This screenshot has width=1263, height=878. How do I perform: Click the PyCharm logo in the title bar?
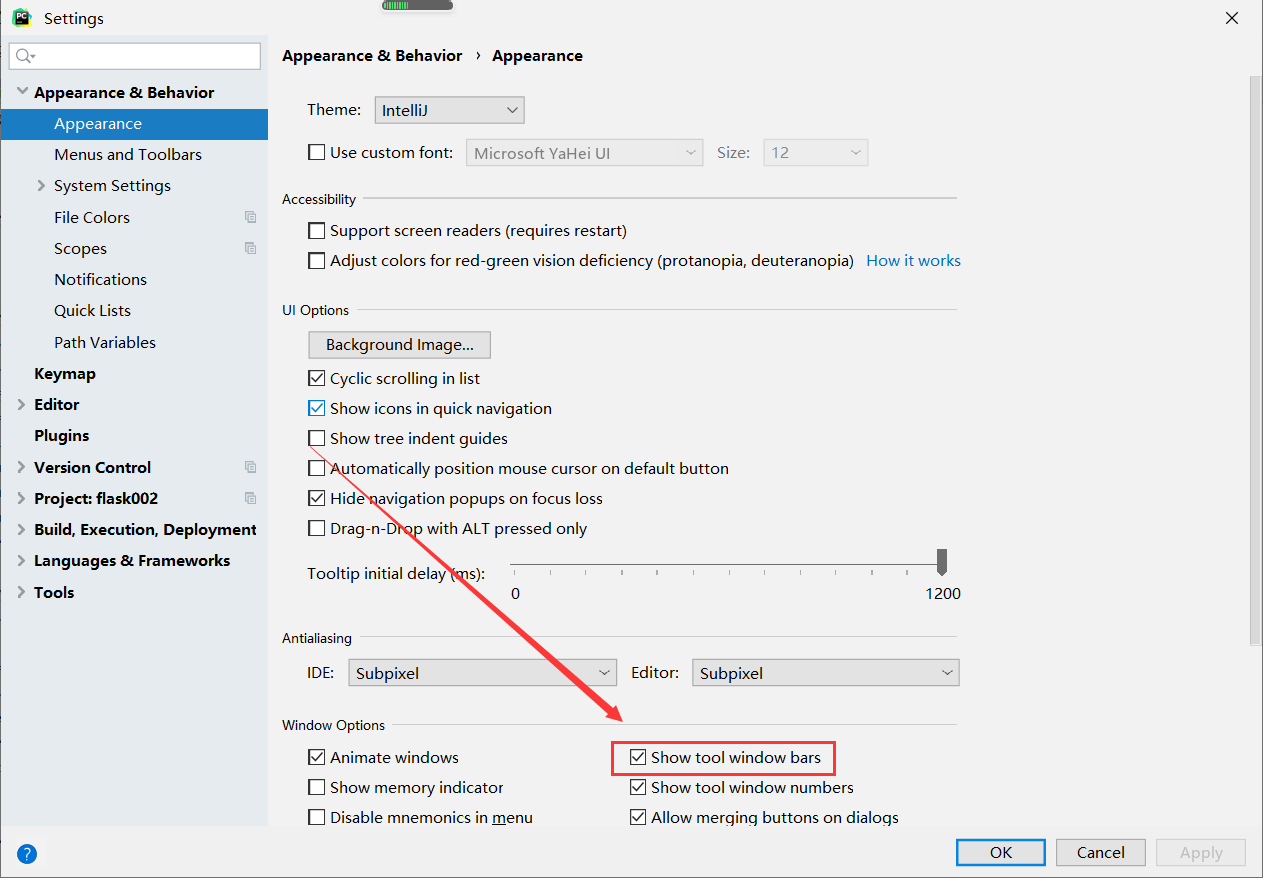[x=21, y=17]
